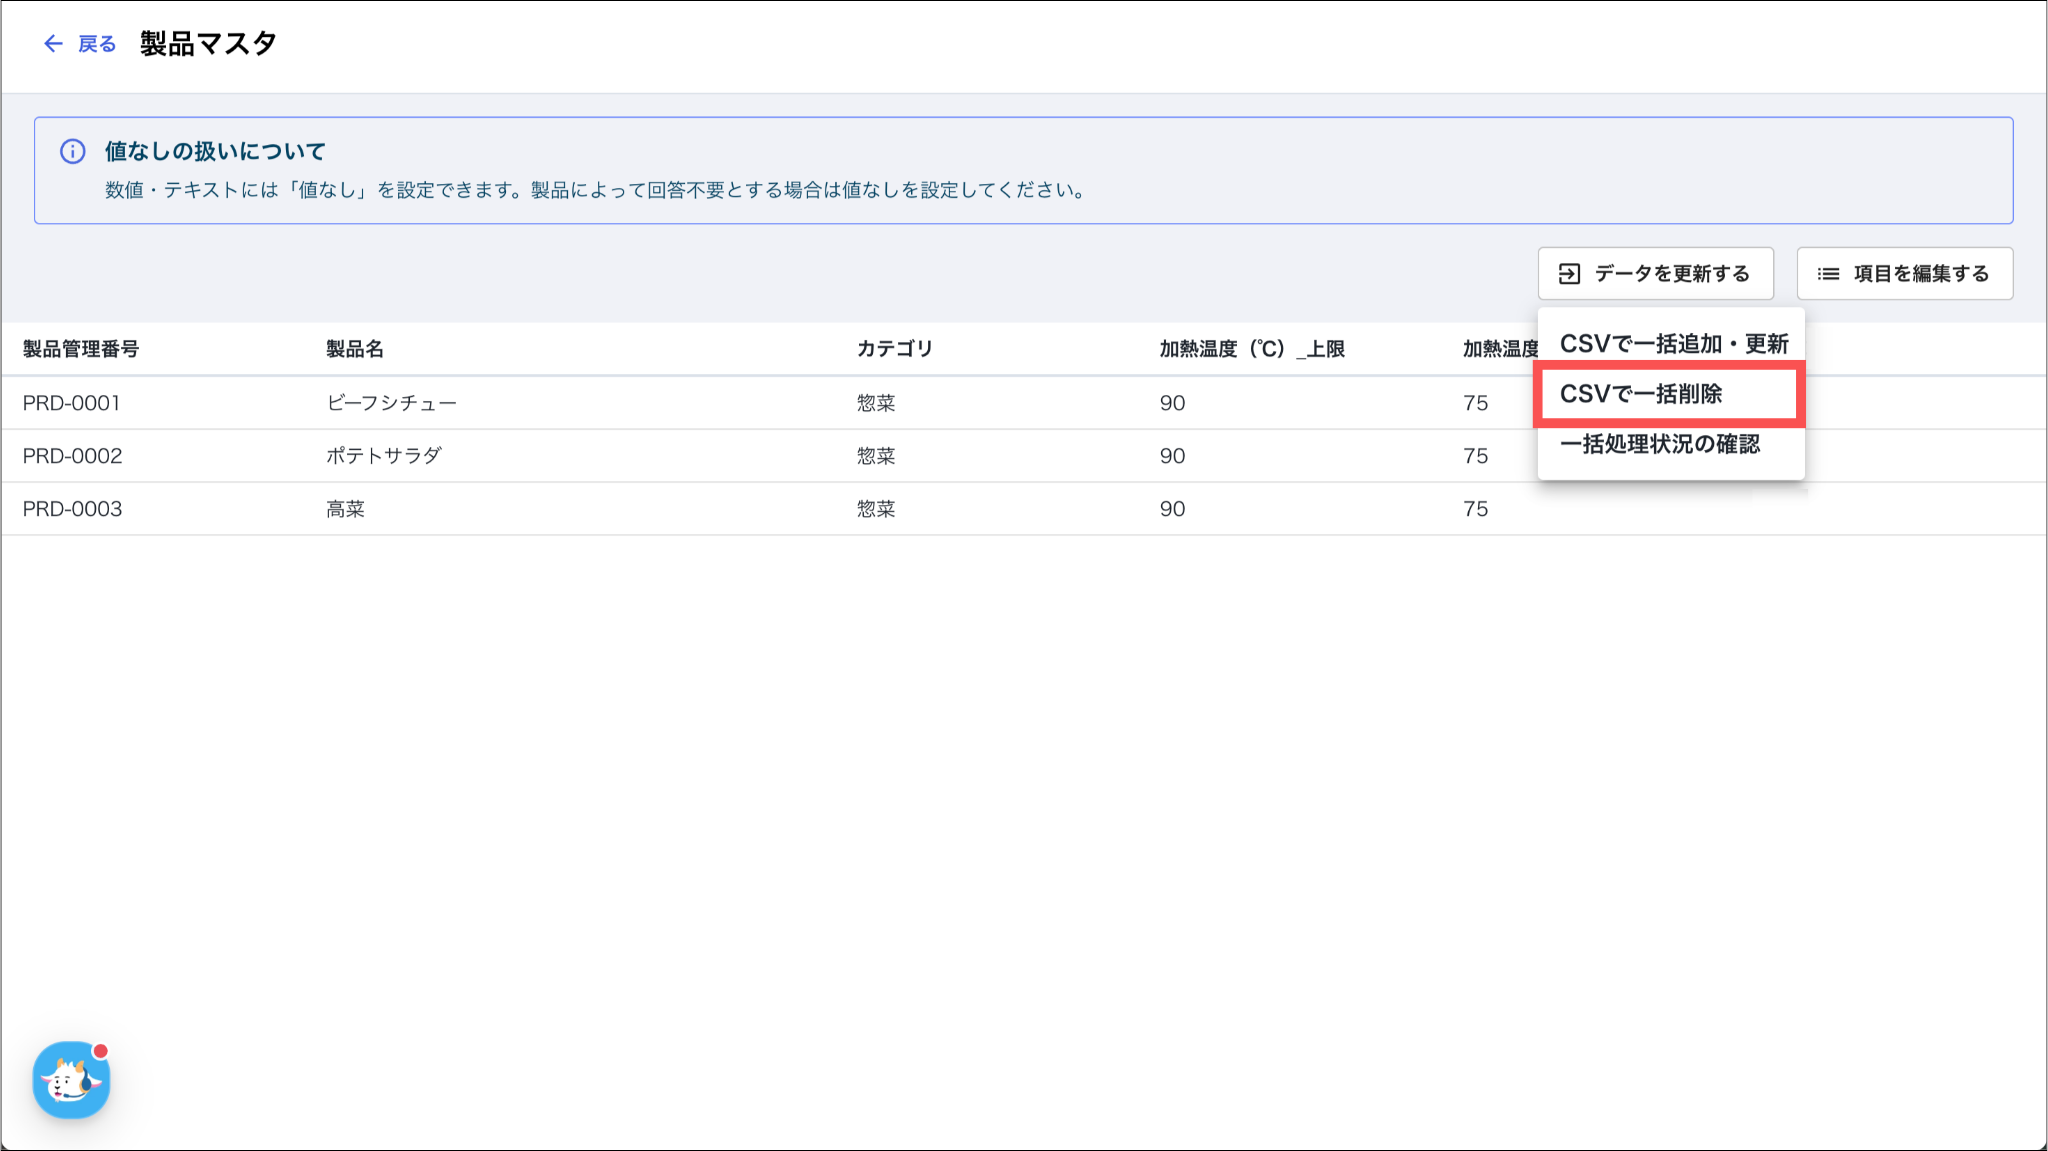Select CSVで一括追加・更新 menu item
The height and width of the screenshot is (1151, 2048).
point(1673,343)
